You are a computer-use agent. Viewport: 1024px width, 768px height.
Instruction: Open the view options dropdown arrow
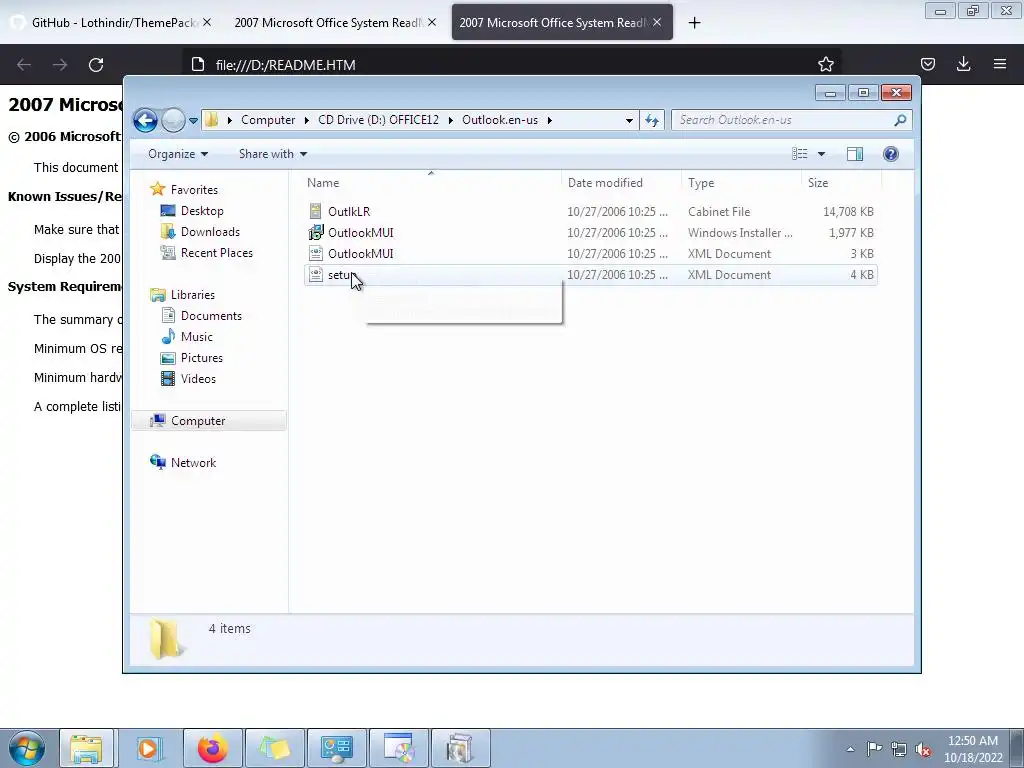tap(822, 154)
